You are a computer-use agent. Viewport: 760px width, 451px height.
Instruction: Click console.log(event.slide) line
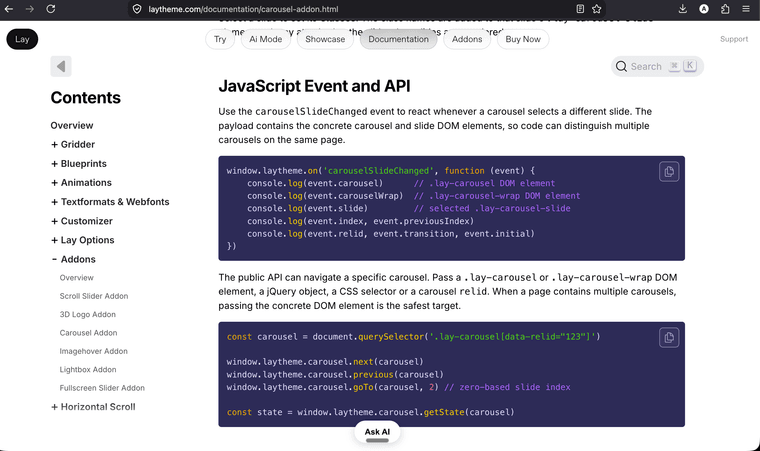coord(409,209)
